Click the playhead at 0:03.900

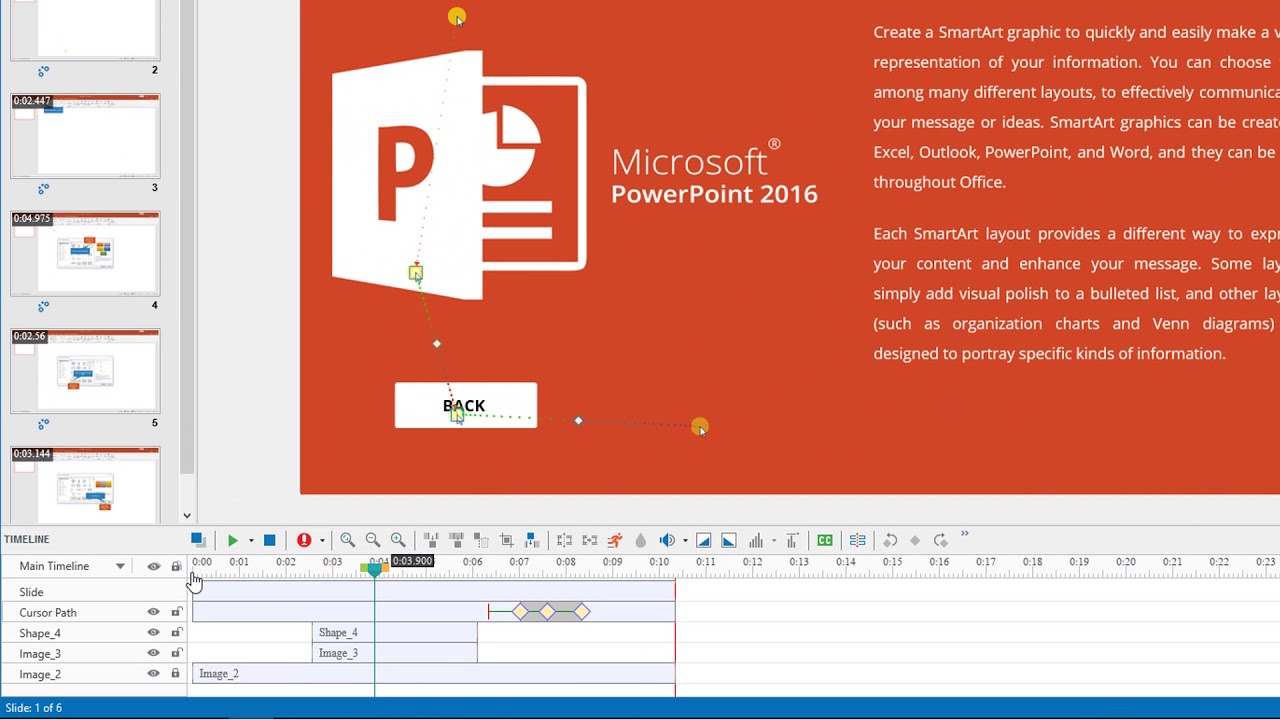pos(375,569)
